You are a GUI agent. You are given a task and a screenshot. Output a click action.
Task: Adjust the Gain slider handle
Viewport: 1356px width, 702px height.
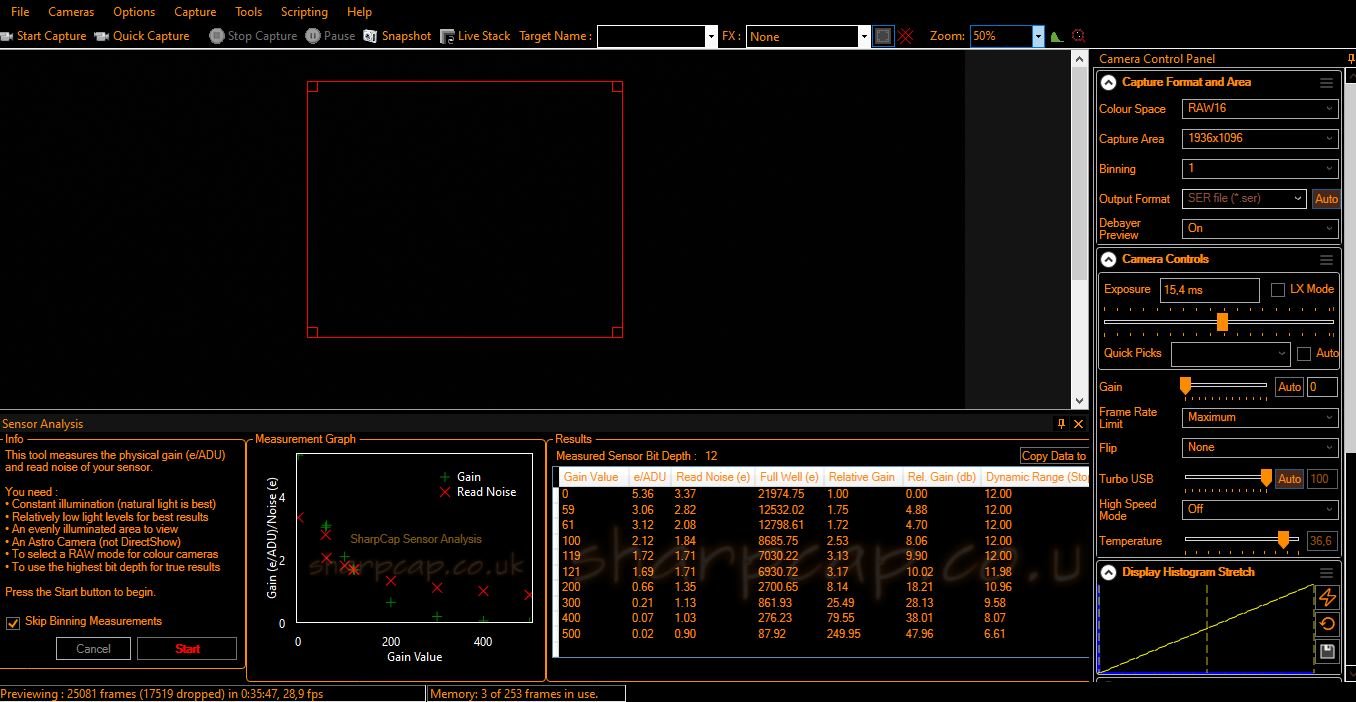point(1186,386)
